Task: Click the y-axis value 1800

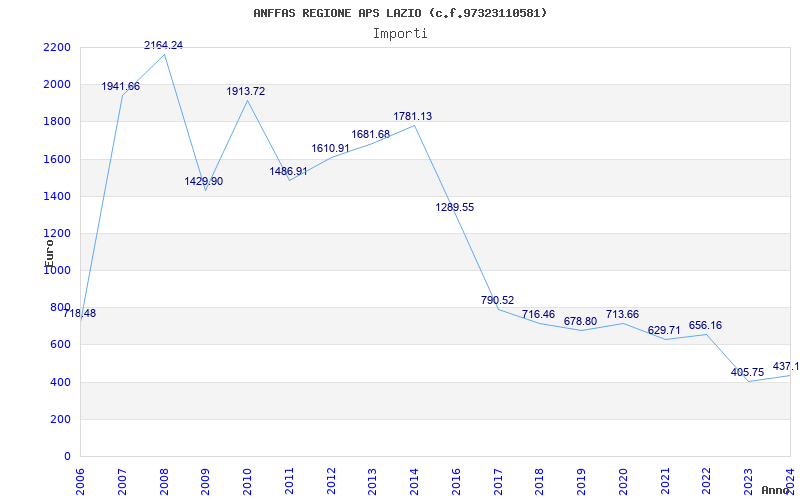Action: click(x=57, y=122)
